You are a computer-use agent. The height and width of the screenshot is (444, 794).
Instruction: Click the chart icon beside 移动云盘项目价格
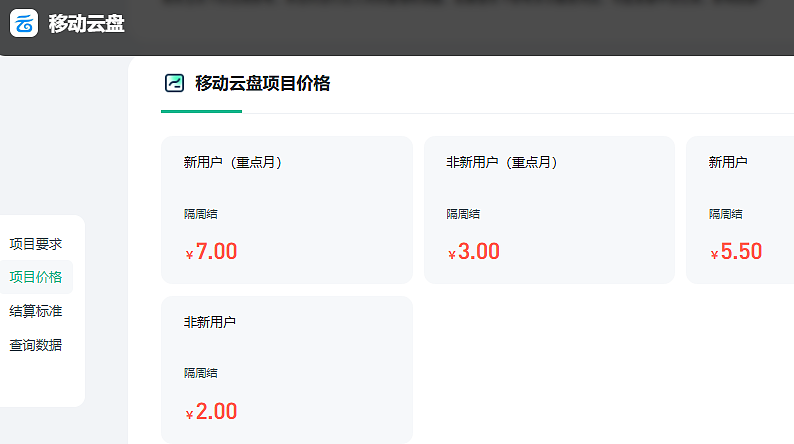tap(174, 83)
